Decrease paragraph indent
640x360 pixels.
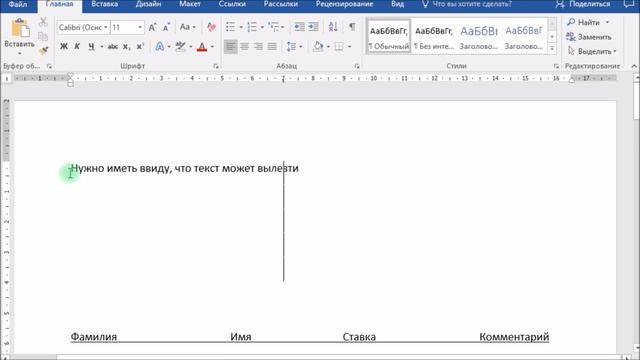(x=299, y=27)
